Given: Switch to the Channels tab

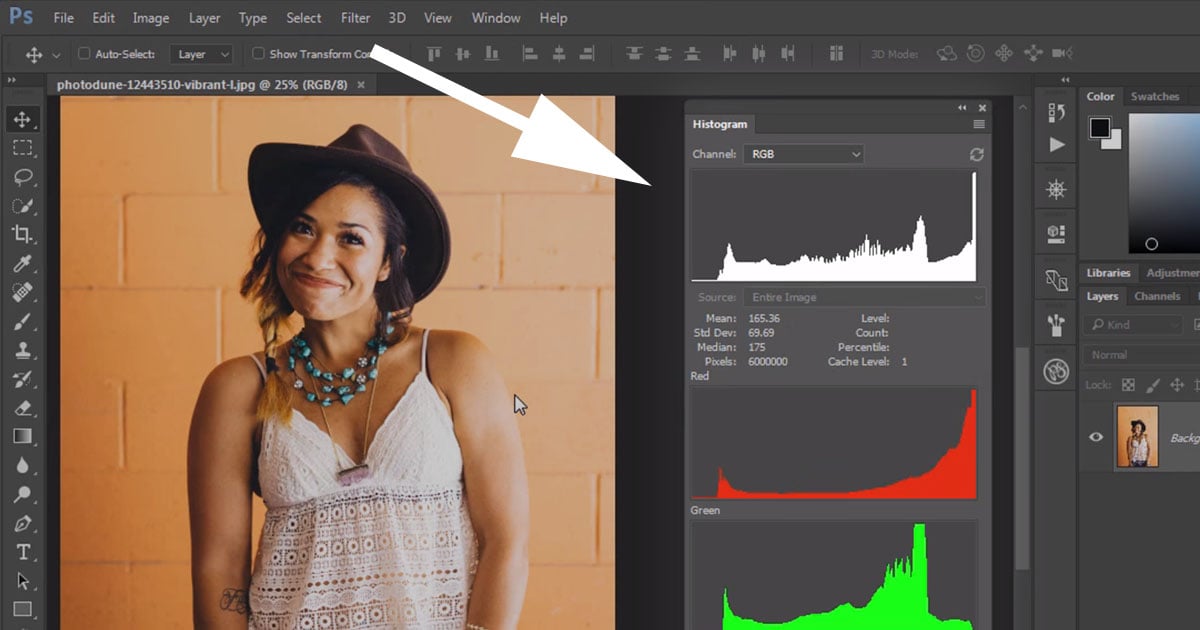Looking at the screenshot, I should 1157,297.
